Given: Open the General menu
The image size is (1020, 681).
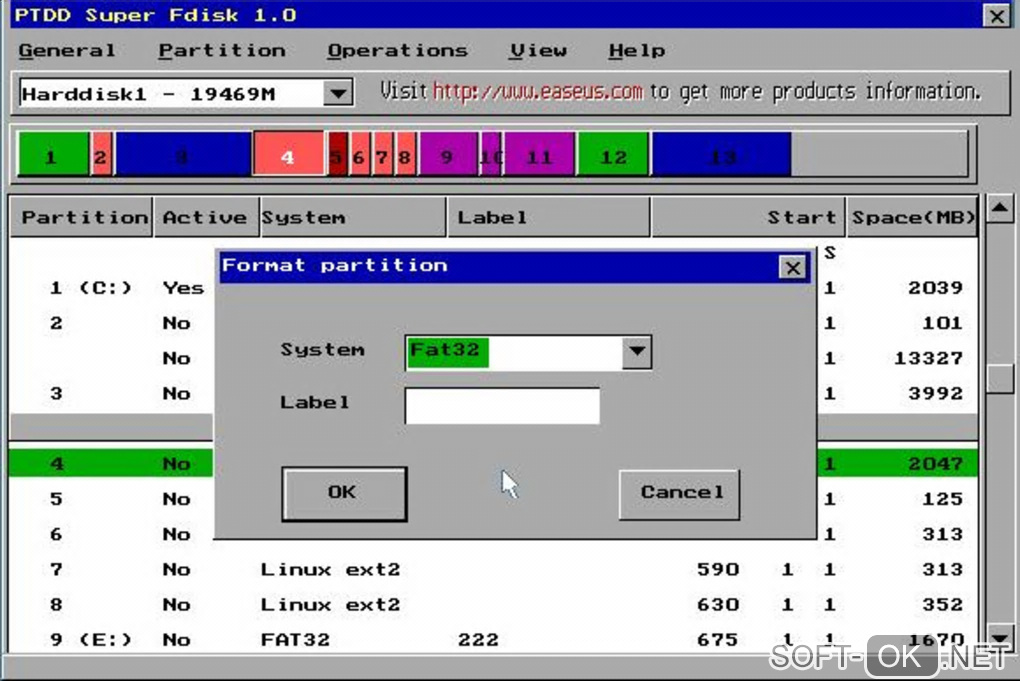Looking at the screenshot, I should [67, 51].
